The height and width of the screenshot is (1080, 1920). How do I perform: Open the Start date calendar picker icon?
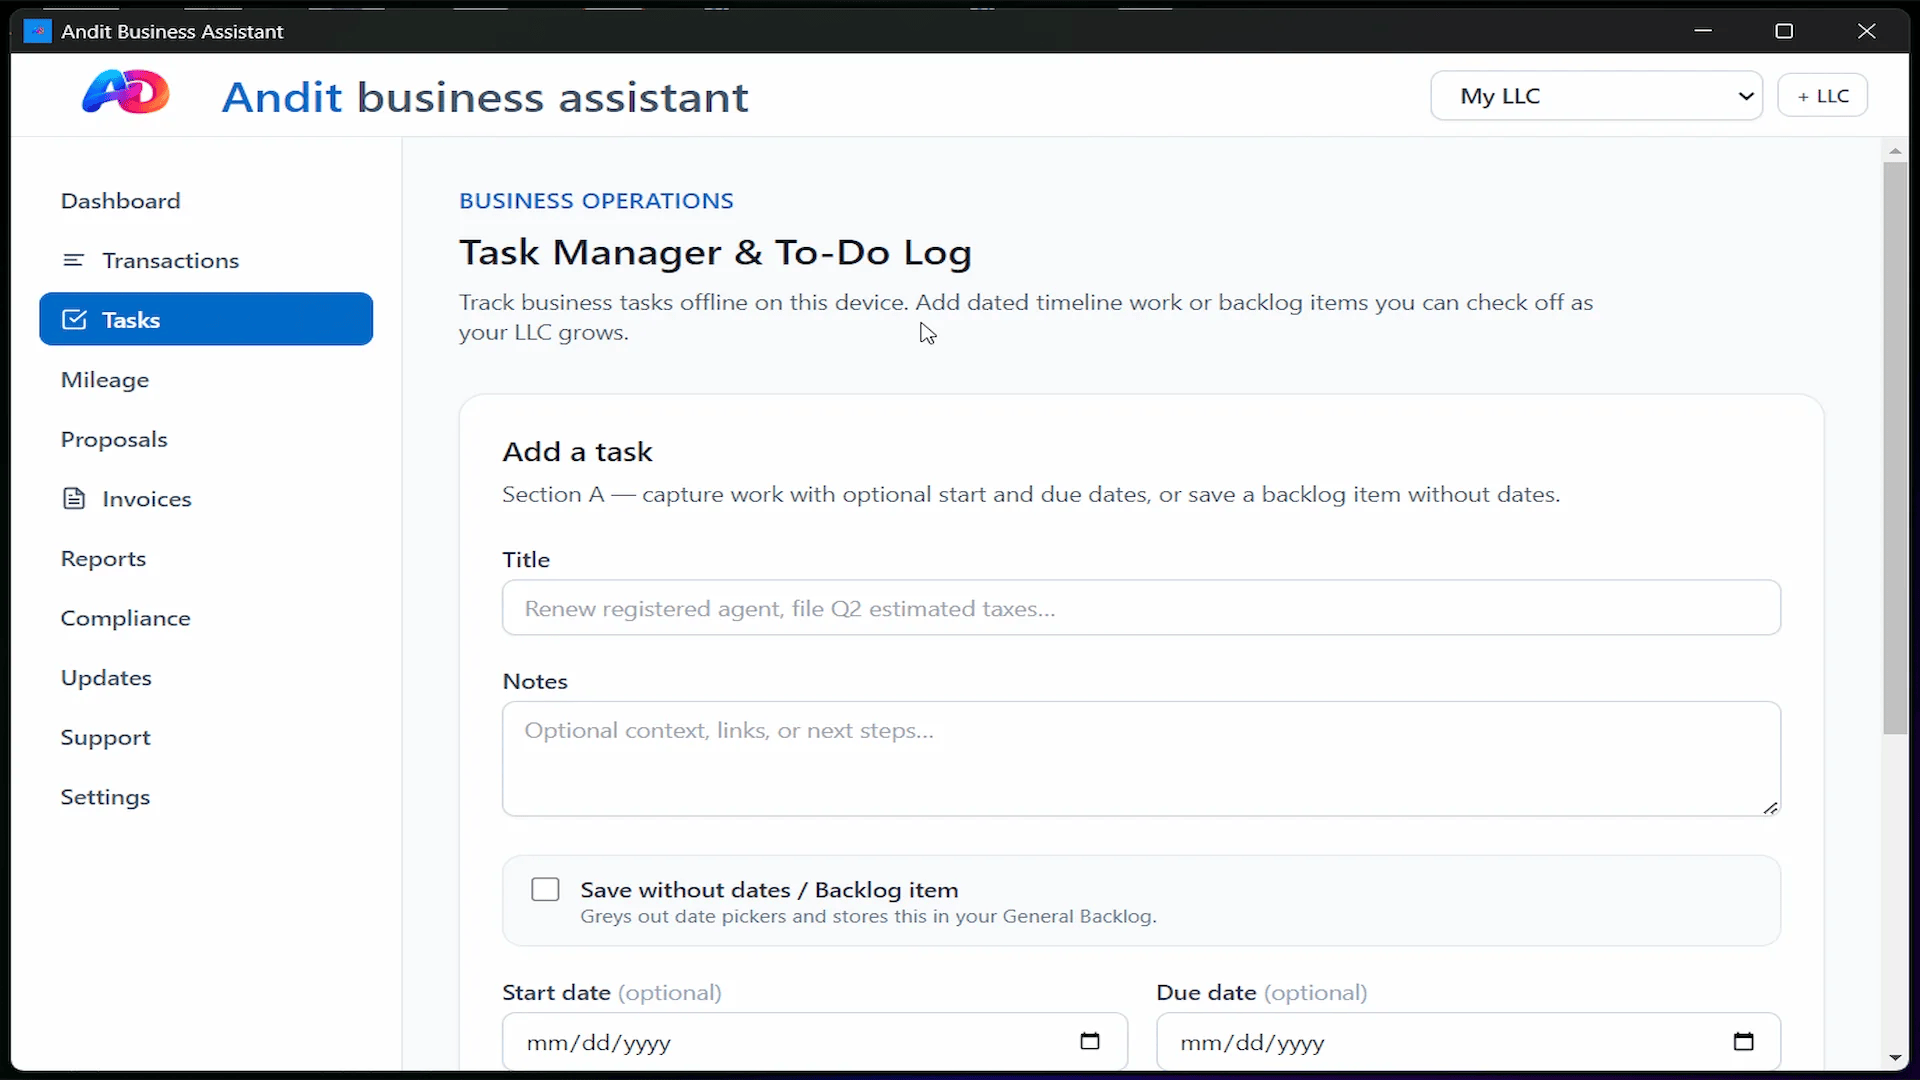(x=1090, y=1041)
